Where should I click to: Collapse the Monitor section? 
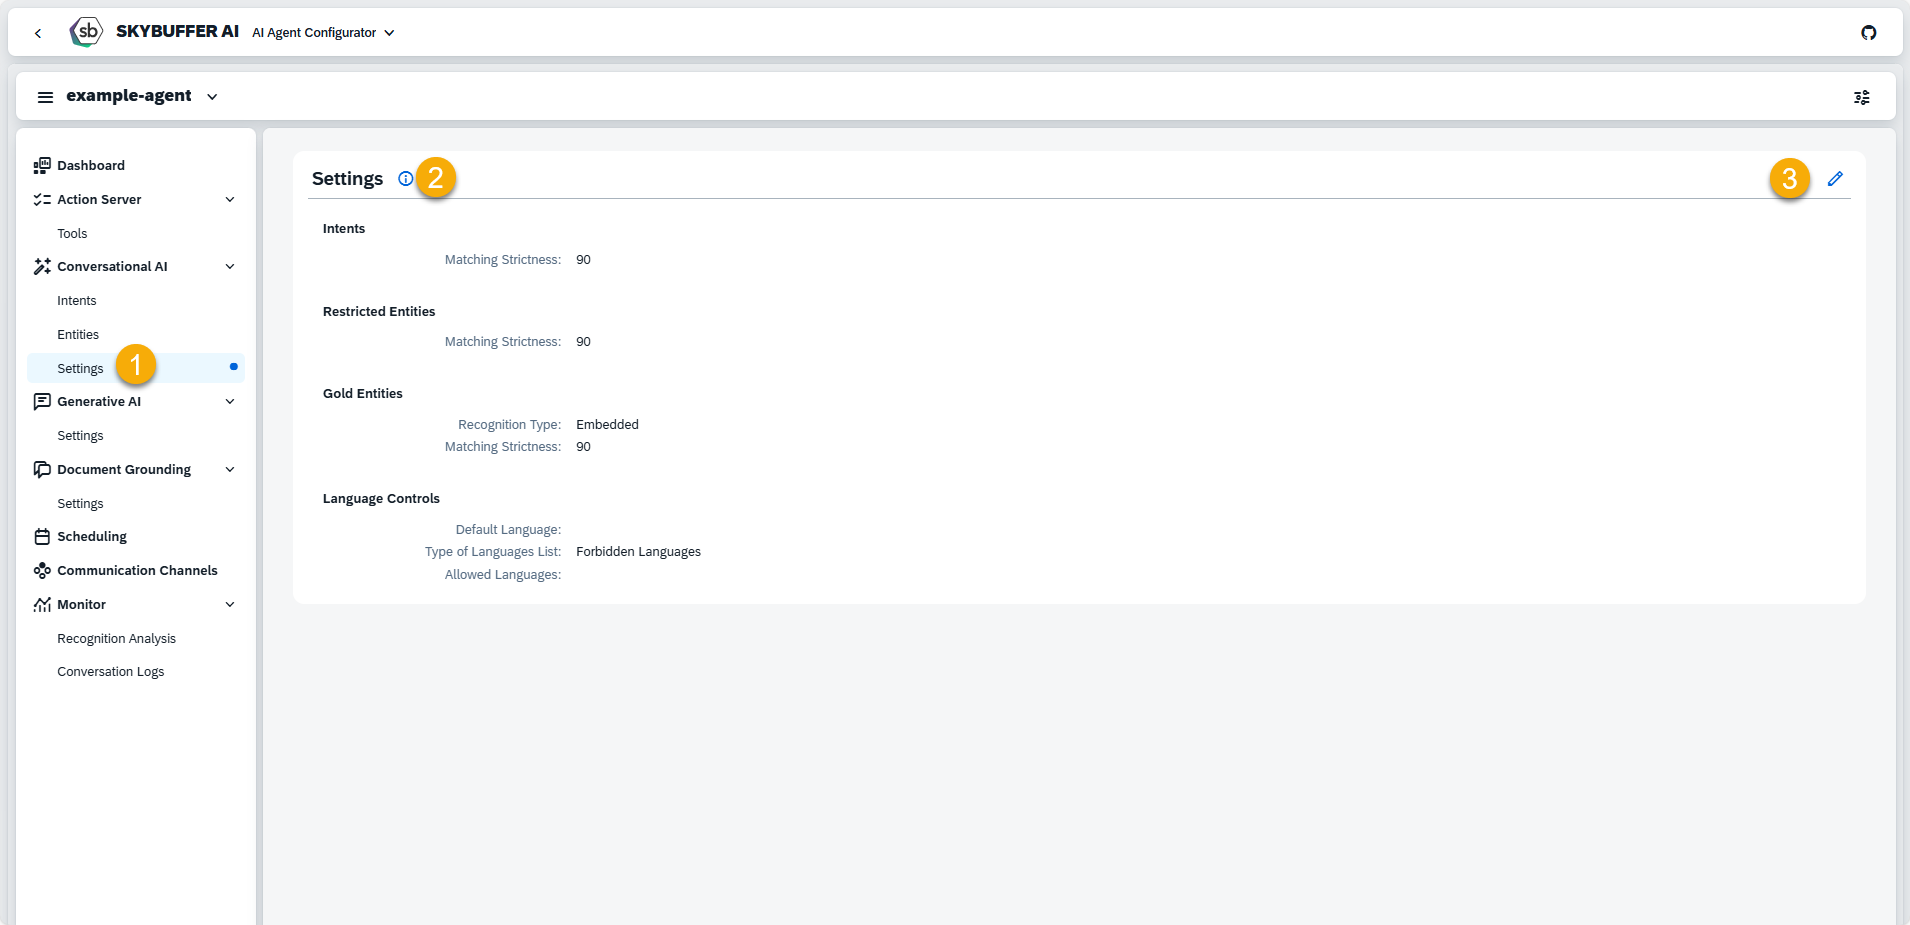pos(230,605)
